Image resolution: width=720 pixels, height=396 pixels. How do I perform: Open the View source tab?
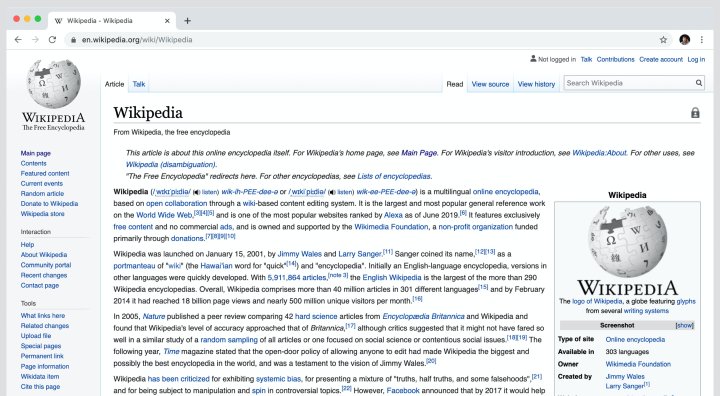point(490,84)
